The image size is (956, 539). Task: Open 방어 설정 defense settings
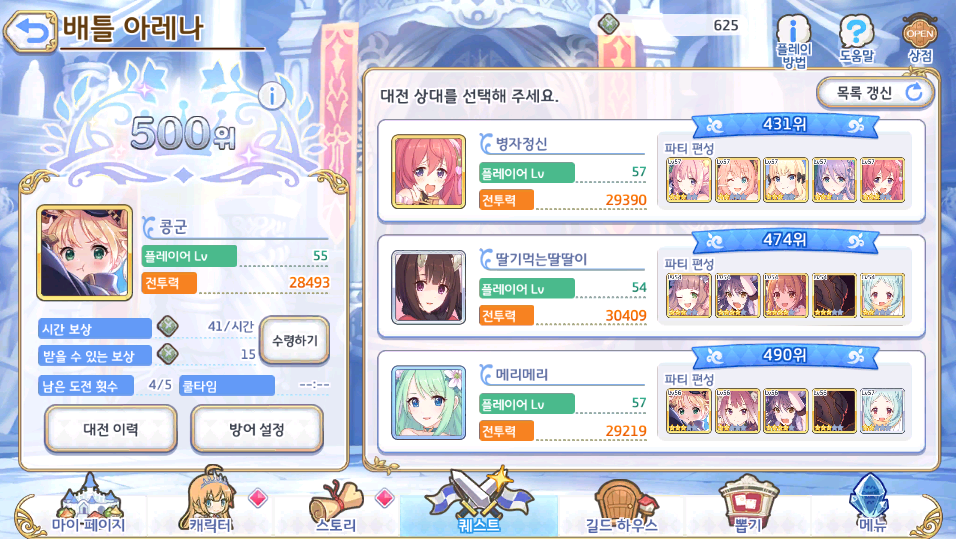[257, 430]
